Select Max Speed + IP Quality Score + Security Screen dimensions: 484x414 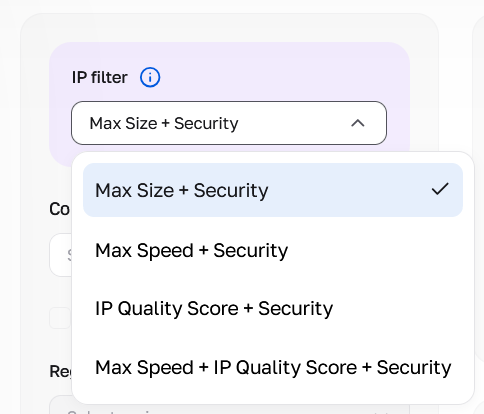coord(273,367)
